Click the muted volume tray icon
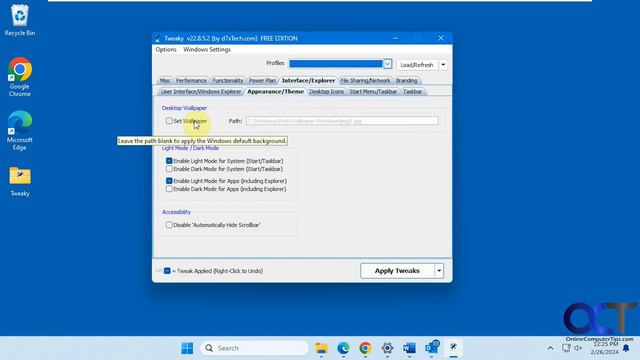 [x=578, y=348]
